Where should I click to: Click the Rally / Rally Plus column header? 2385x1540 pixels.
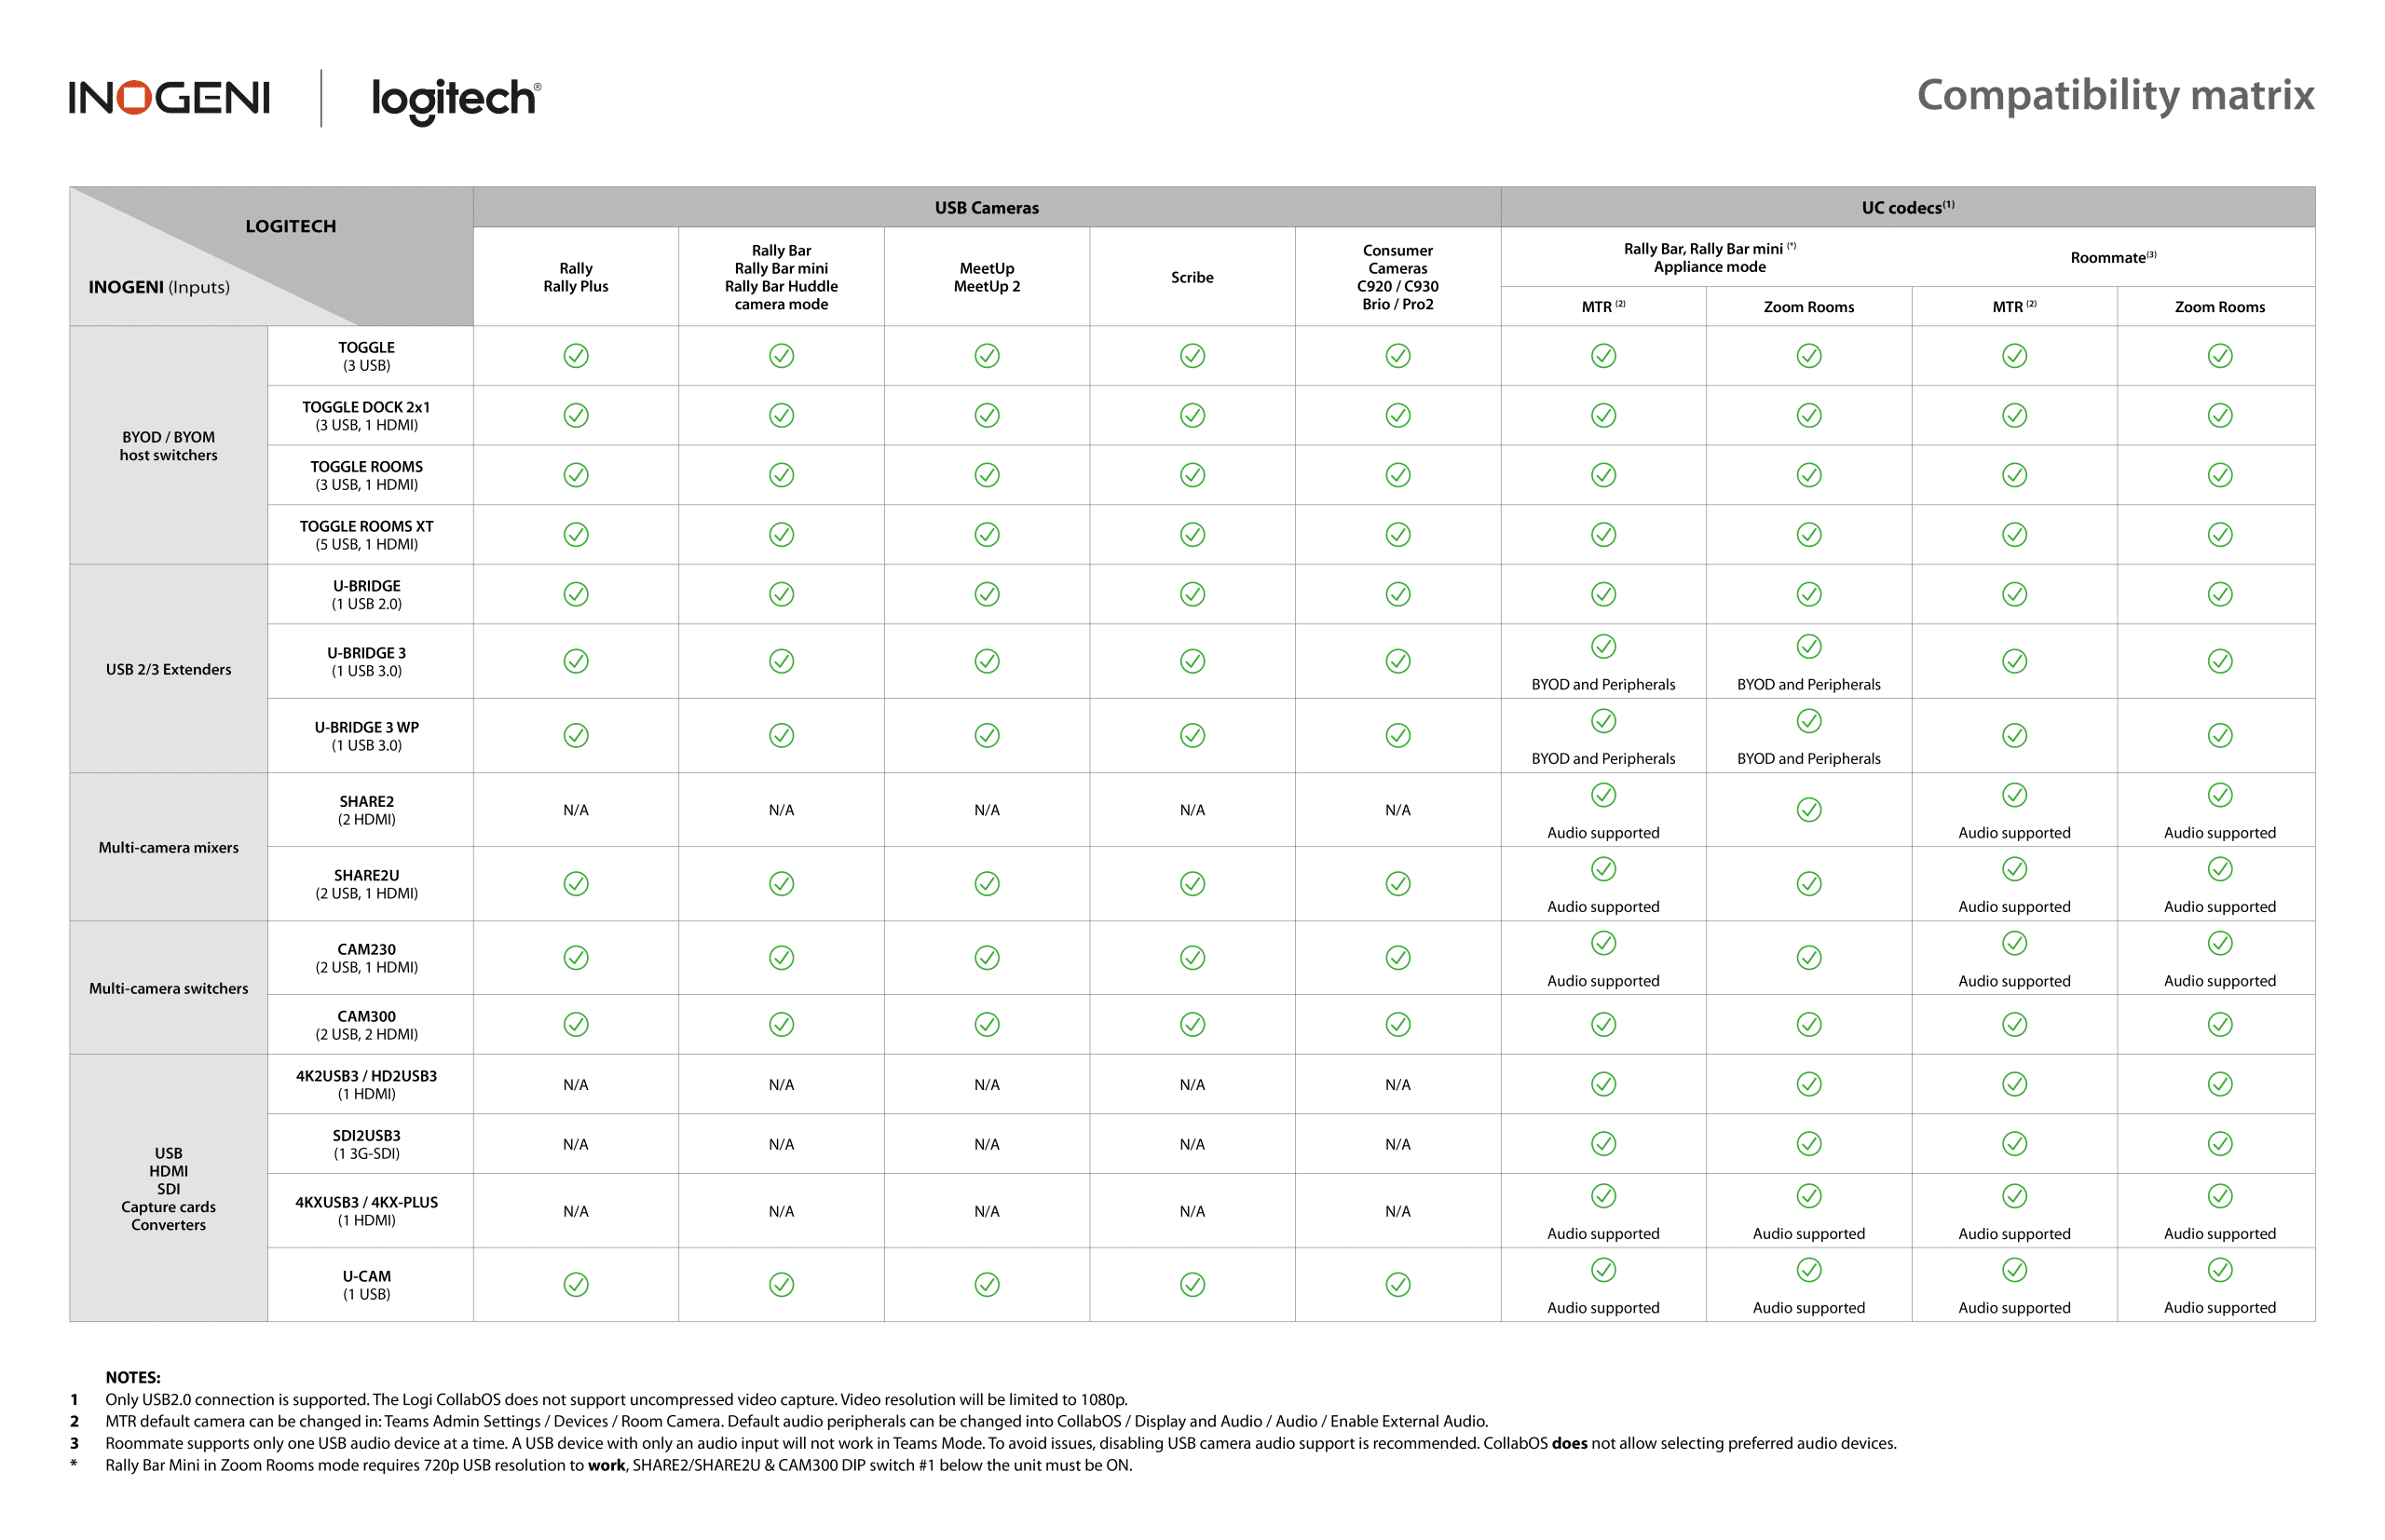(x=576, y=277)
